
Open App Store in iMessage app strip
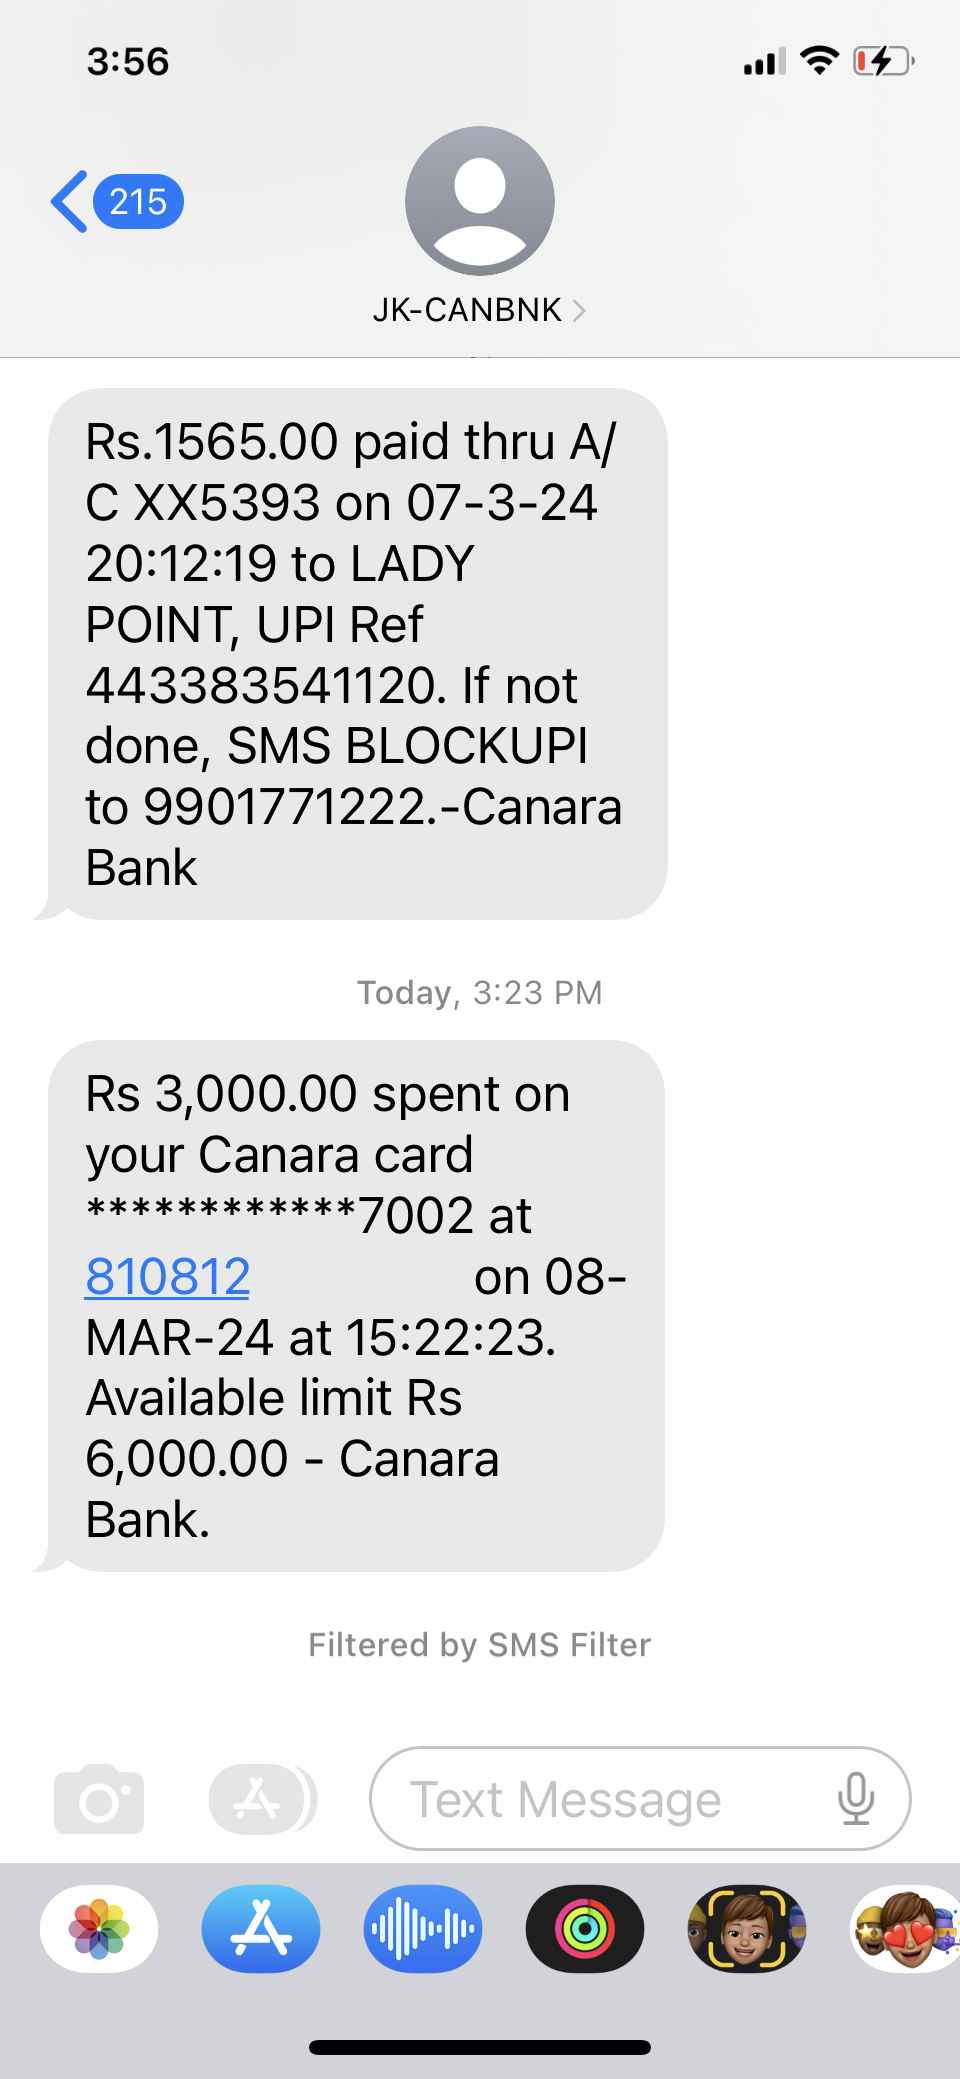pos(261,1929)
